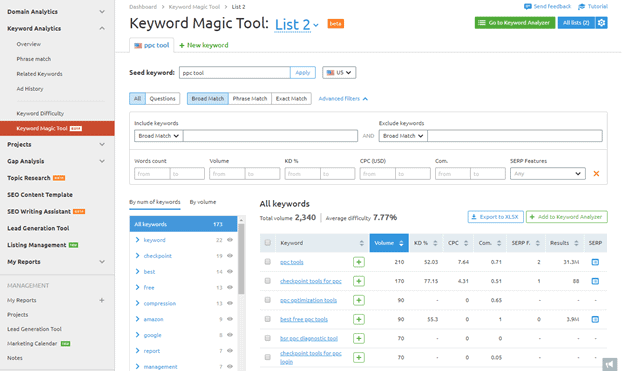The width and height of the screenshot is (629, 372).
Task: View SERP snapshot for 'ppc tools'
Action: pos(595,262)
